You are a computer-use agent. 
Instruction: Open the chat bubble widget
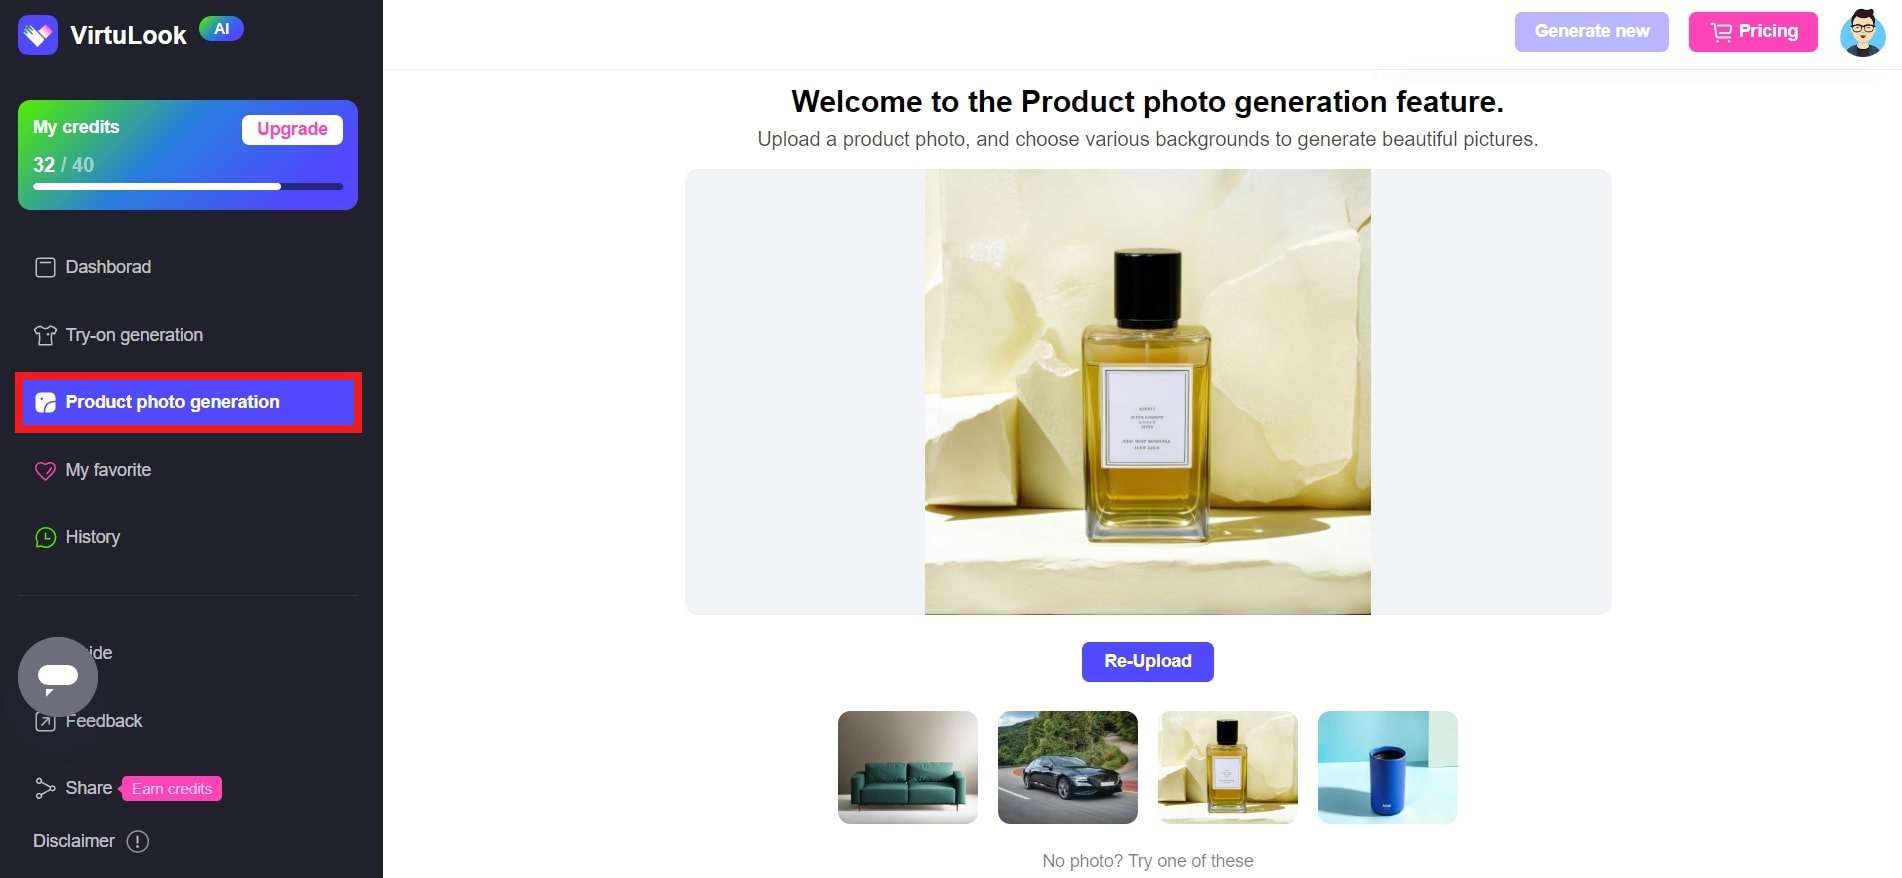(58, 677)
